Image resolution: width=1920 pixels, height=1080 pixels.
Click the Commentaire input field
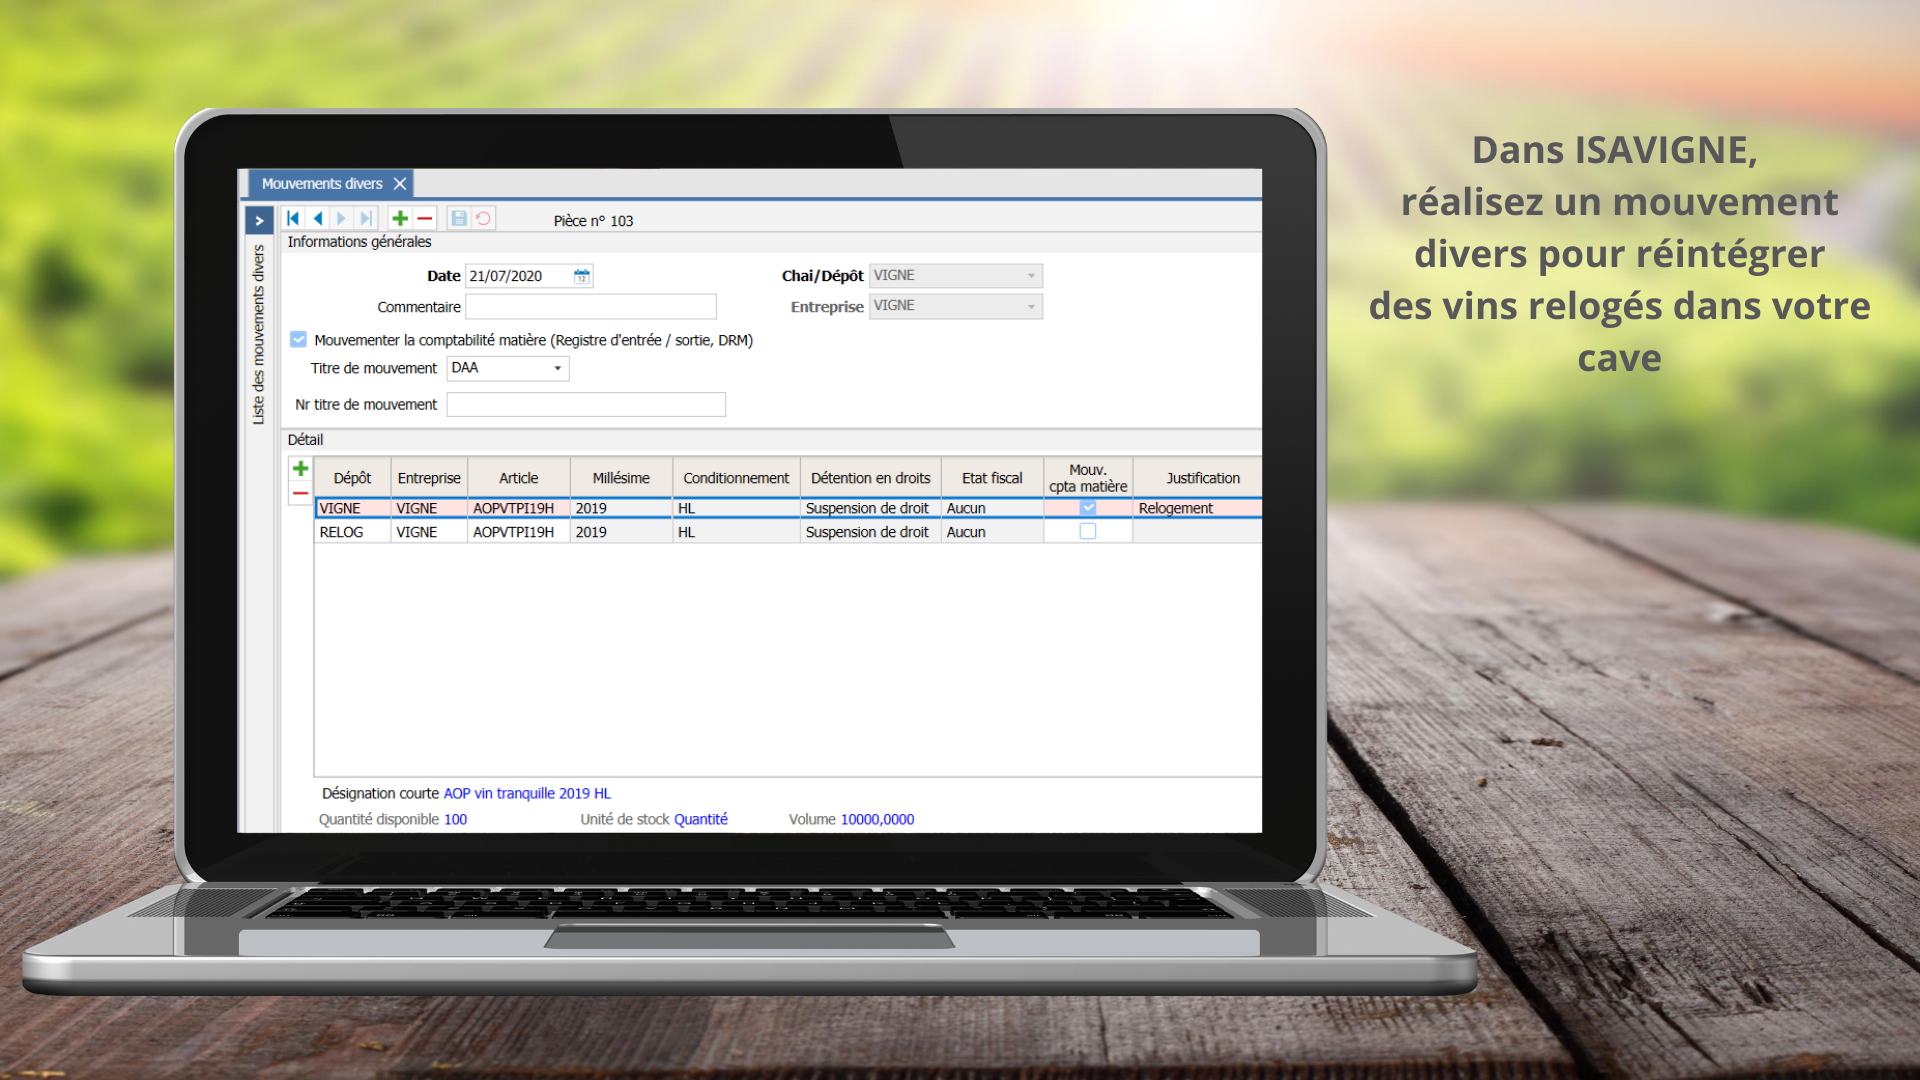591,307
